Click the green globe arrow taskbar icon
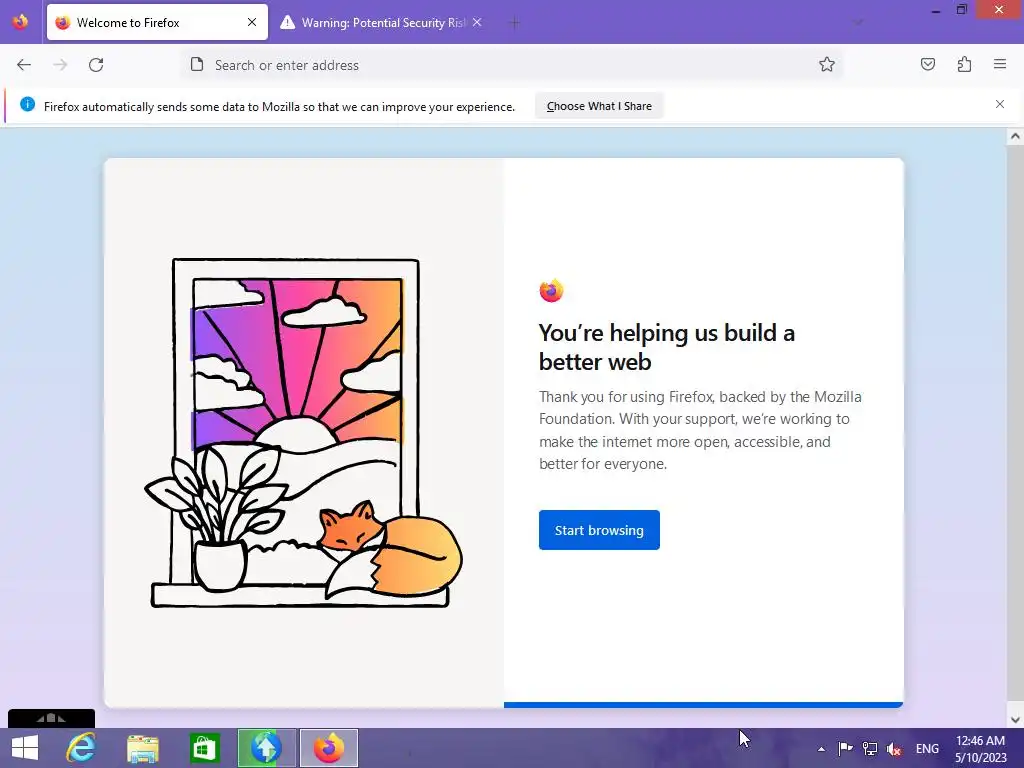The image size is (1024, 768). 266,748
